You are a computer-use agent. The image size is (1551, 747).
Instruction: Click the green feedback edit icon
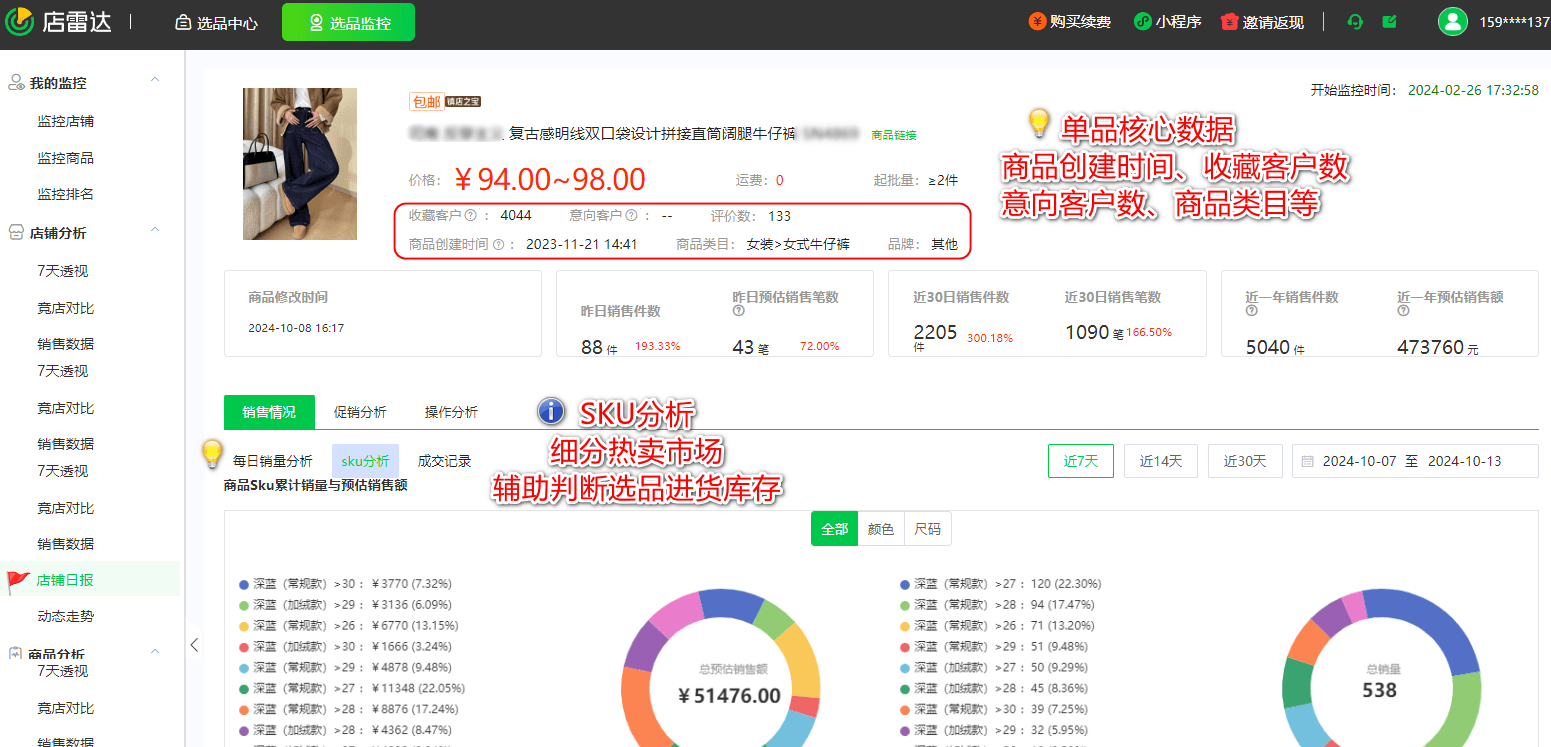click(1390, 22)
